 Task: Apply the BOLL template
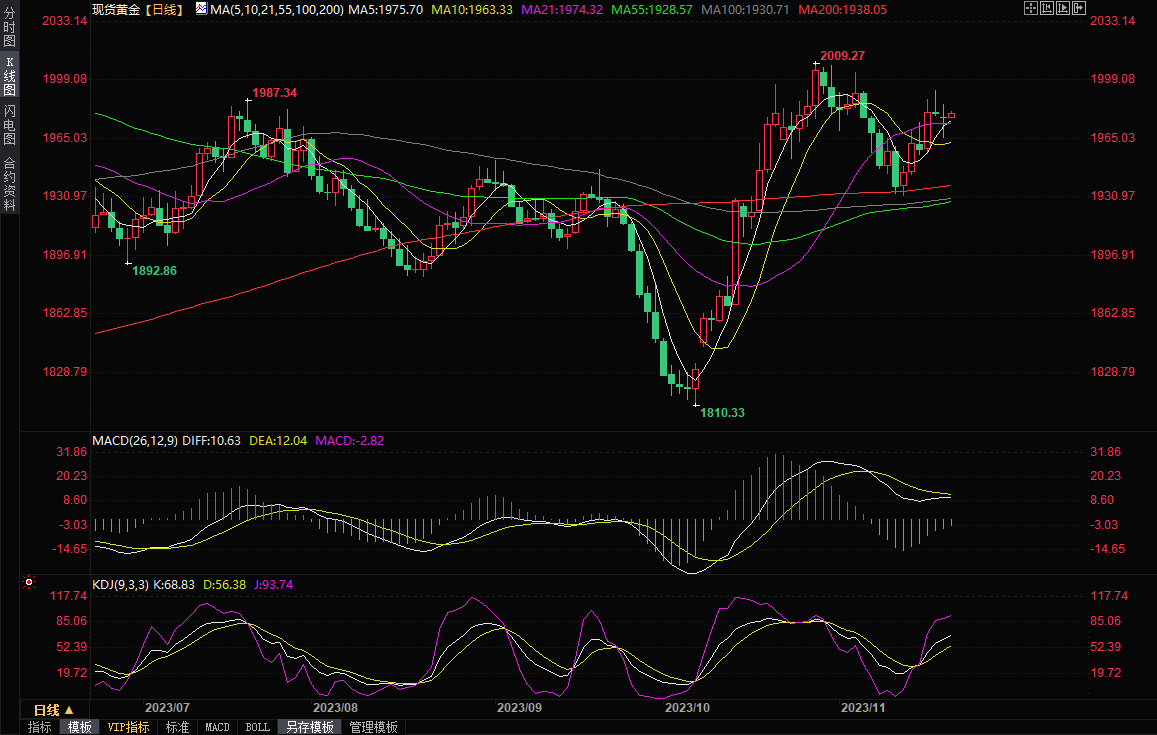(x=257, y=727)
